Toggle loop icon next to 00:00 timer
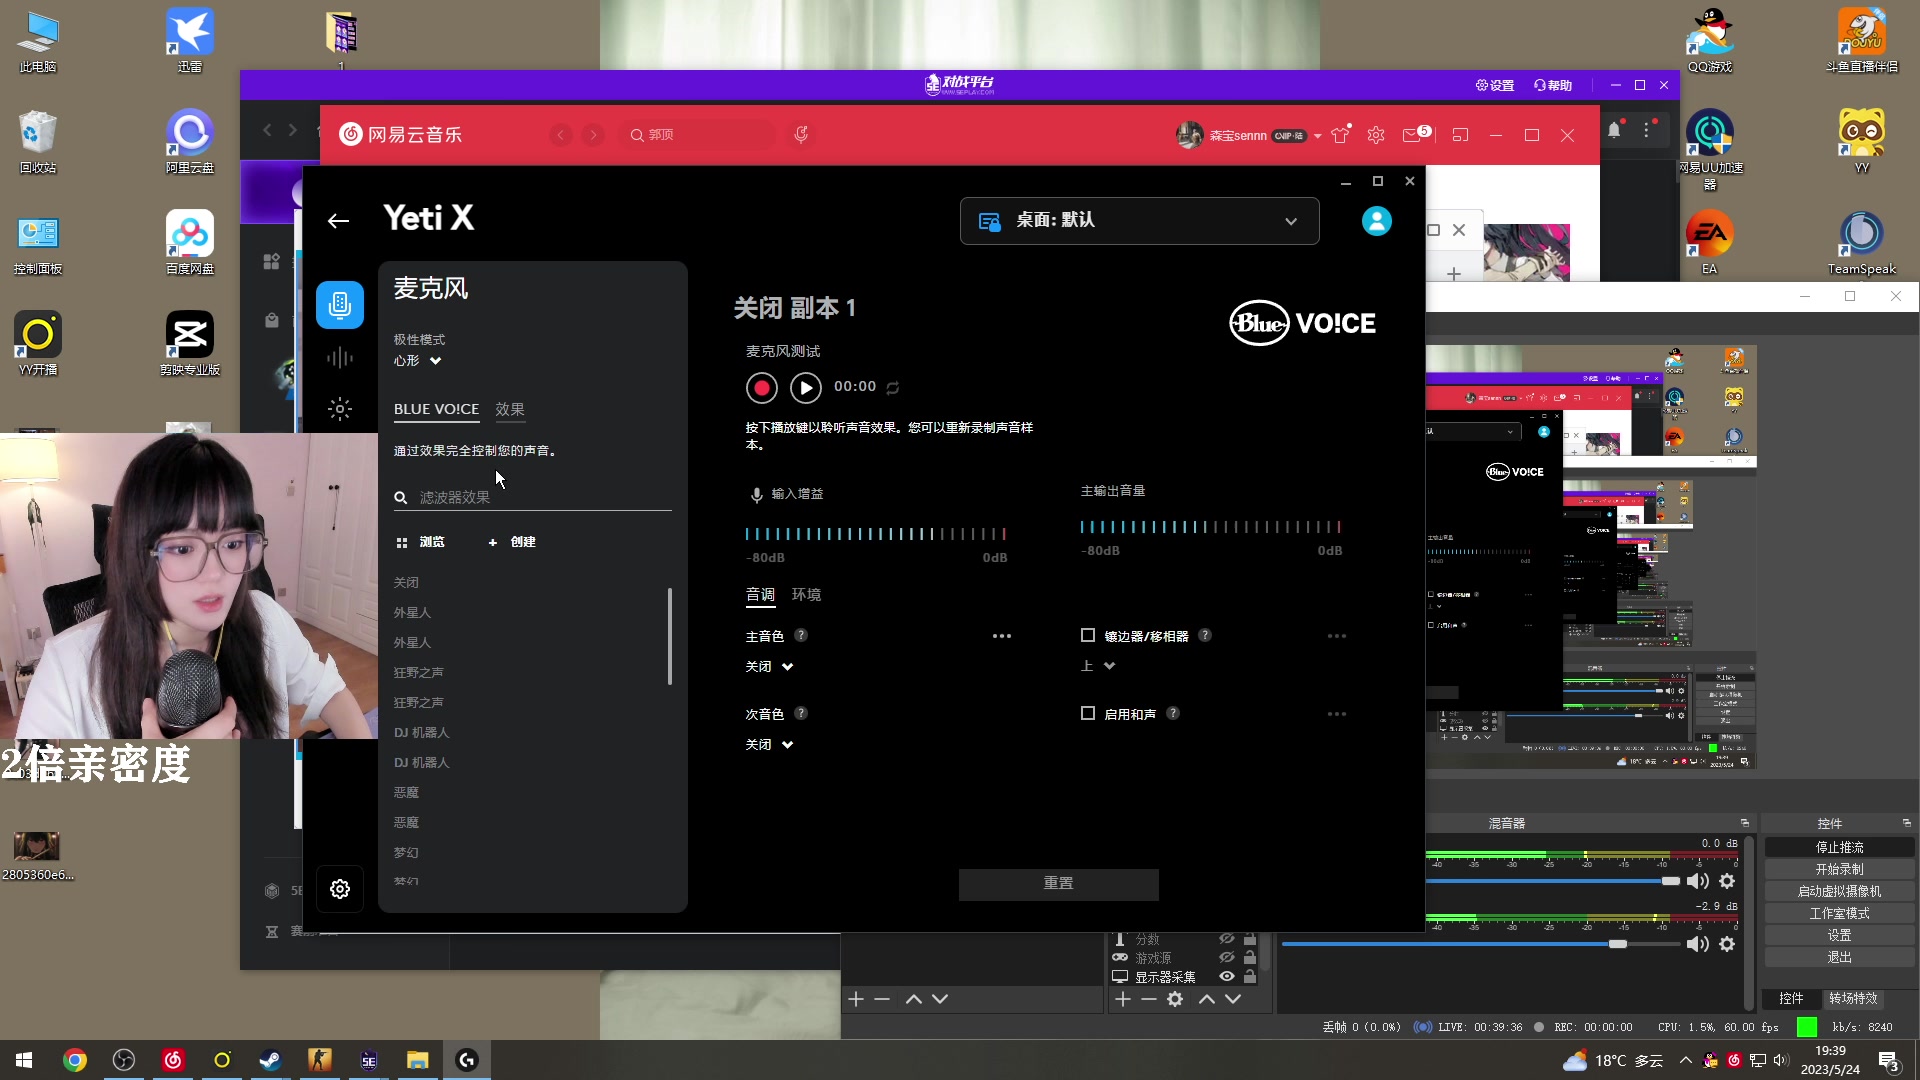 [x=893, y=388]
